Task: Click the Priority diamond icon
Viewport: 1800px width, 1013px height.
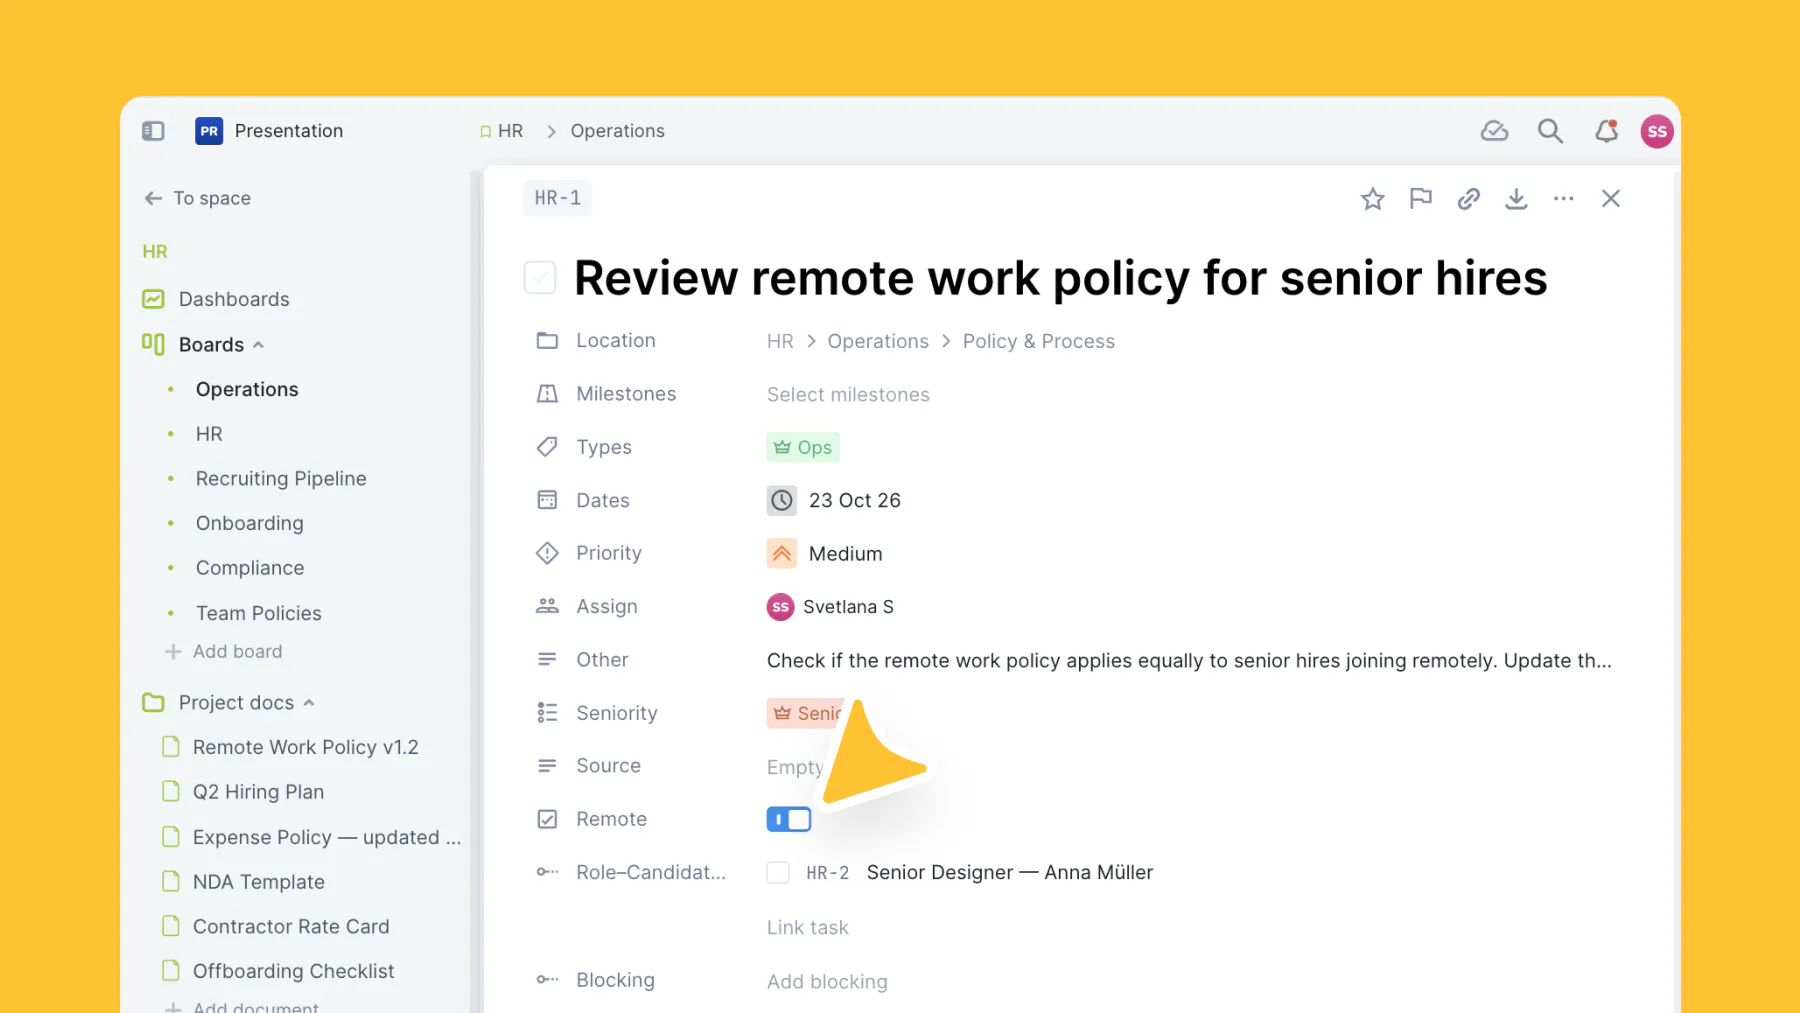Action: (547, 553)
